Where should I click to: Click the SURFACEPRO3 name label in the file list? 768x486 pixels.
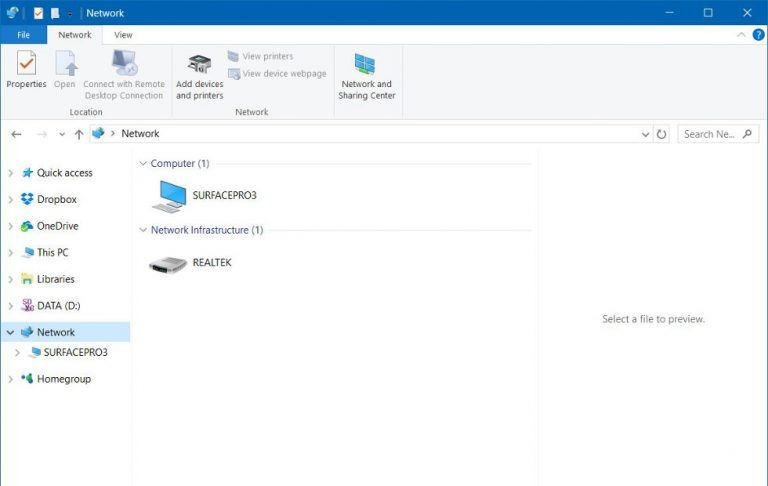pos(224,195)
